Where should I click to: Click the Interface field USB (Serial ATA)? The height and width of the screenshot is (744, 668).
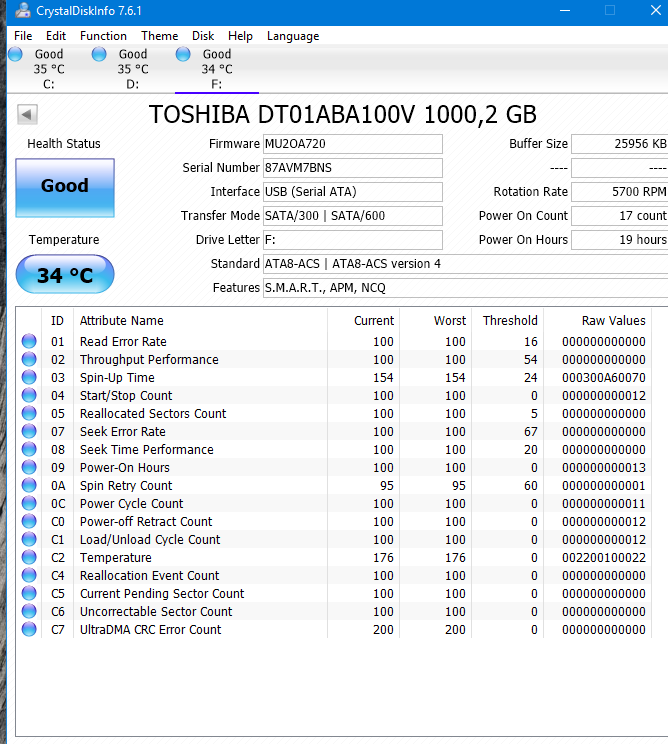point(353,192)
